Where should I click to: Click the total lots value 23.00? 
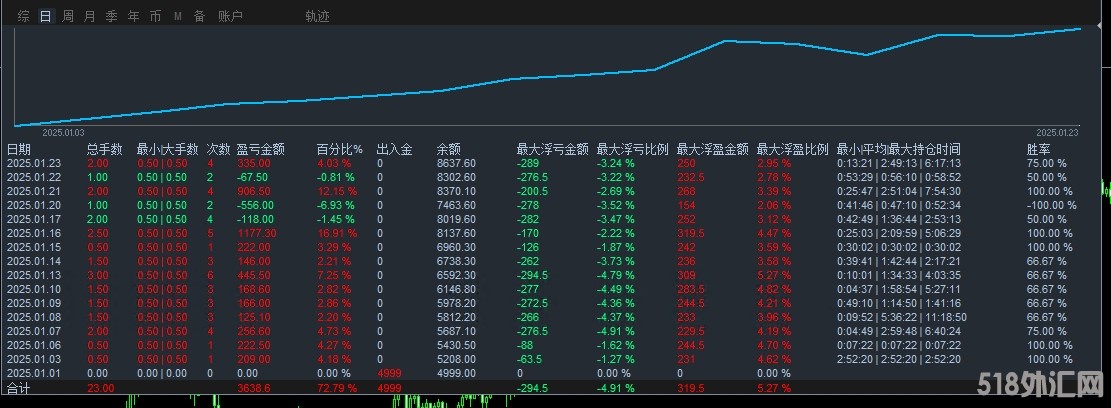coord(100,388)
